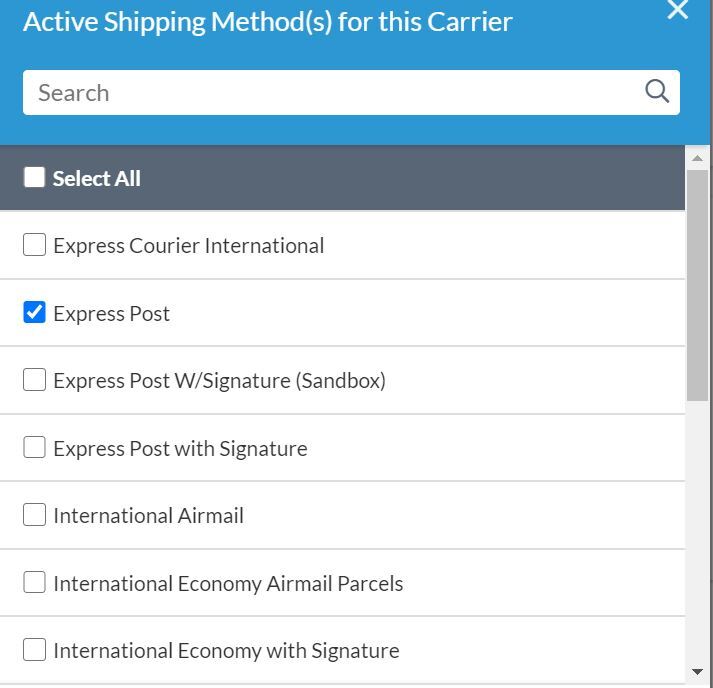713x688 pixels.
Task: Click the scroll down arrow
Action: [x=697, y=673]
